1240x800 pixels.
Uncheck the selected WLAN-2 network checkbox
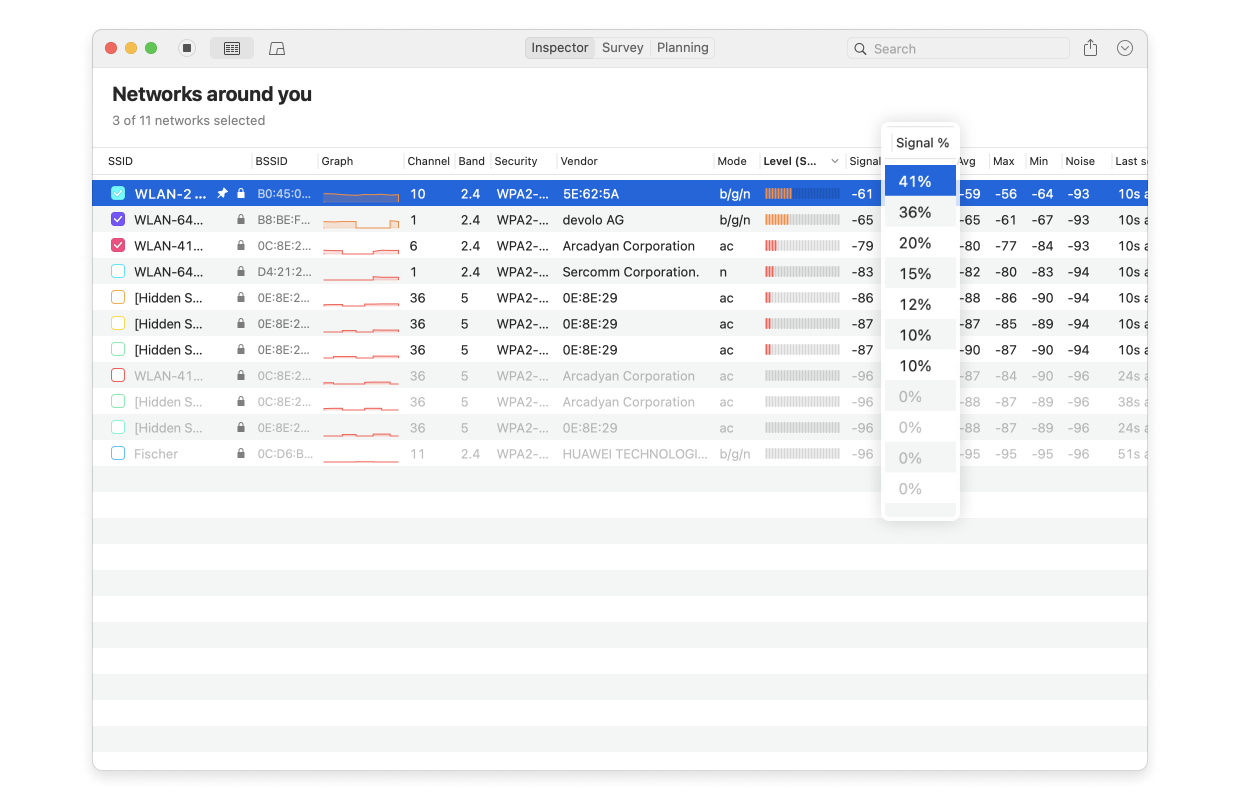118,194
